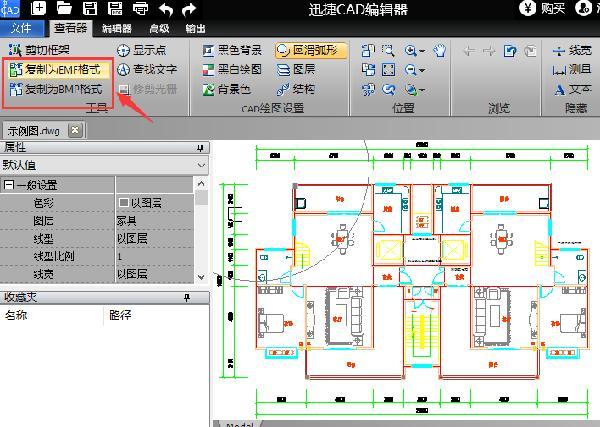
Task: Click properties scrollbar down arrow
Action: tap(201, 277)
